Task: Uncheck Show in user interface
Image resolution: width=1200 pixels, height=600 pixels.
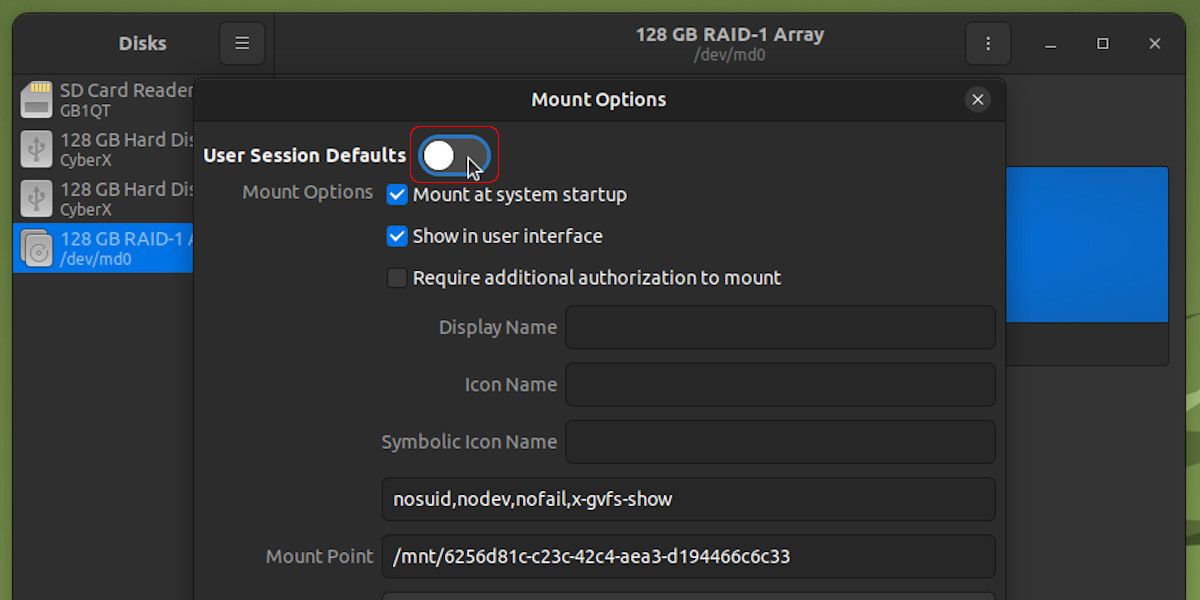Action: tap(397, 236)
